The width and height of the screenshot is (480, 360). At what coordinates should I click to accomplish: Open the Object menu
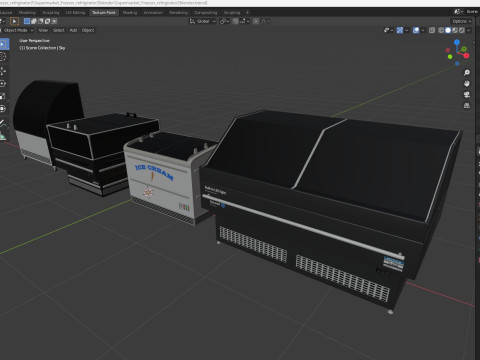click(88, 30)
